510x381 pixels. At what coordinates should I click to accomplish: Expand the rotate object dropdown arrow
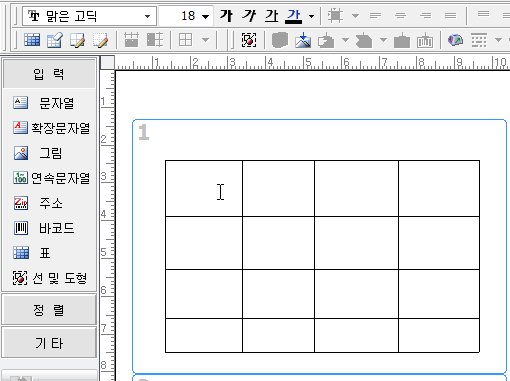click(345, 40)
